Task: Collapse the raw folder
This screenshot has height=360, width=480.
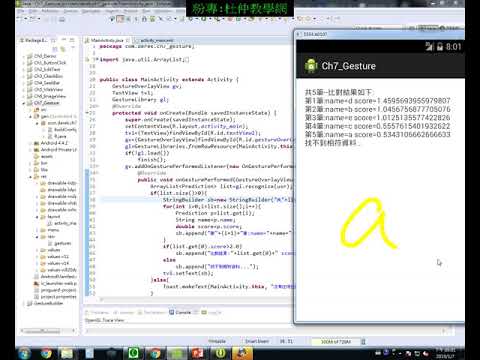Action: pyautogui.click(x=37, y=237)
